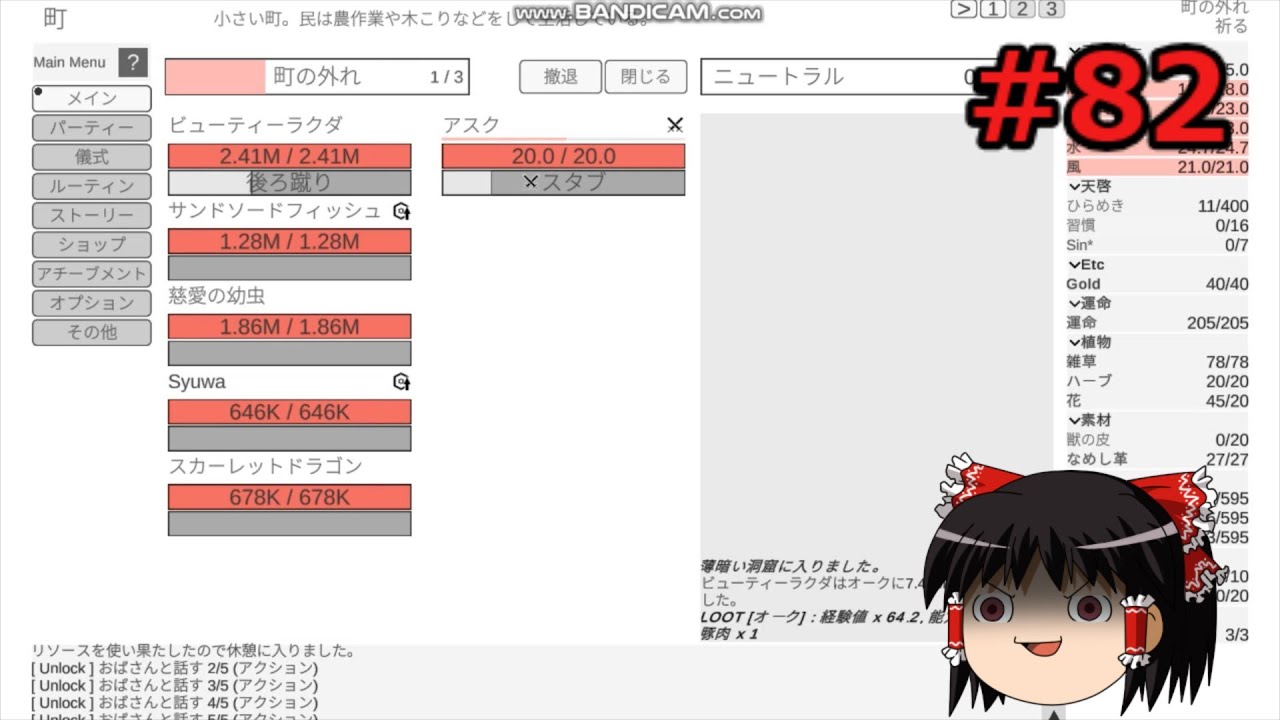
Task: Open the ルーティン menu
Action: point(92,186)
